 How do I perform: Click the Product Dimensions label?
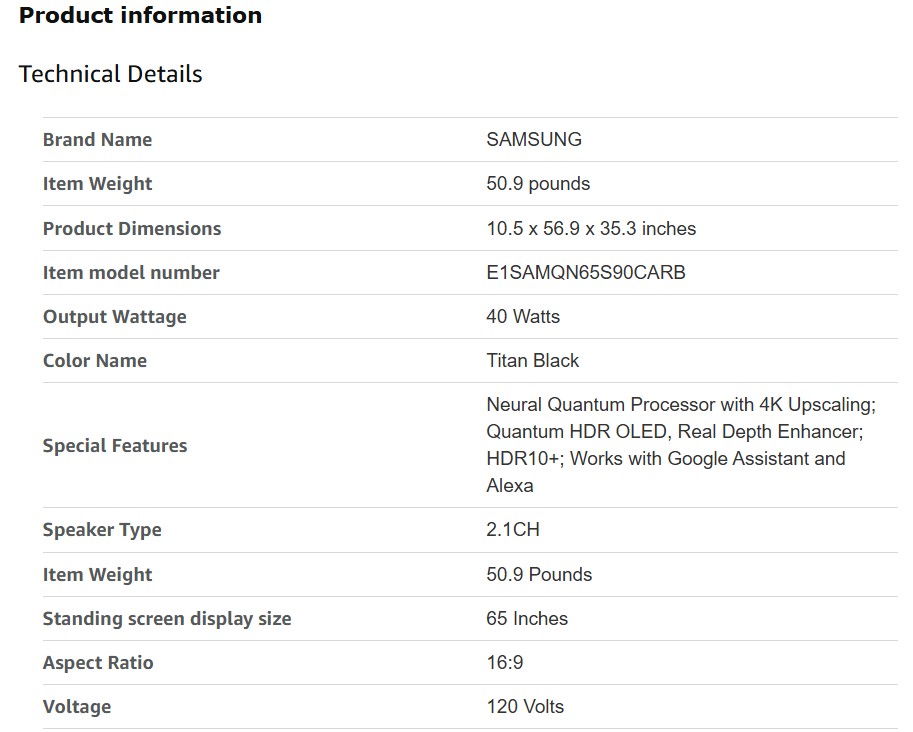132,228
